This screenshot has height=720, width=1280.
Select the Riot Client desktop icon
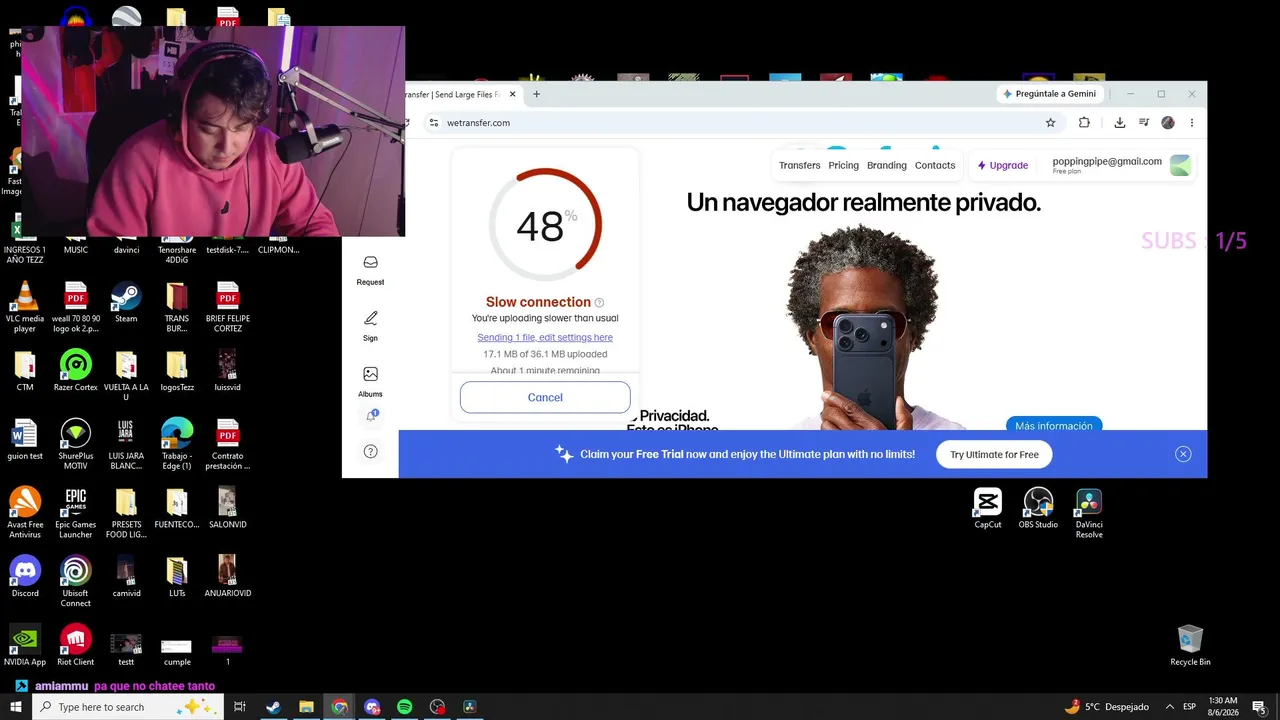pyautogui.click(x=76, y=645)
